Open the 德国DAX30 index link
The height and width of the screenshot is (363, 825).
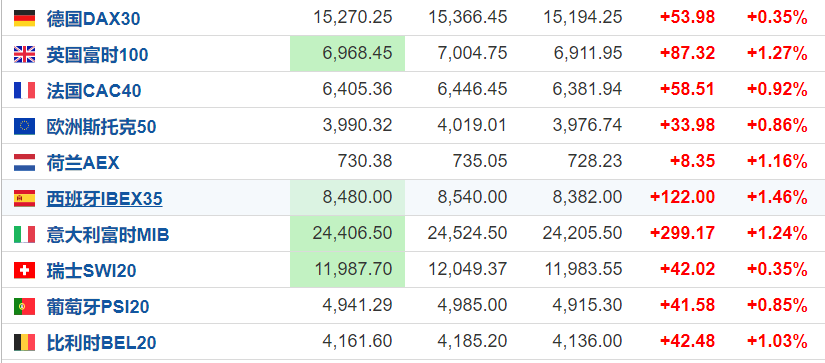coord(93,19)
